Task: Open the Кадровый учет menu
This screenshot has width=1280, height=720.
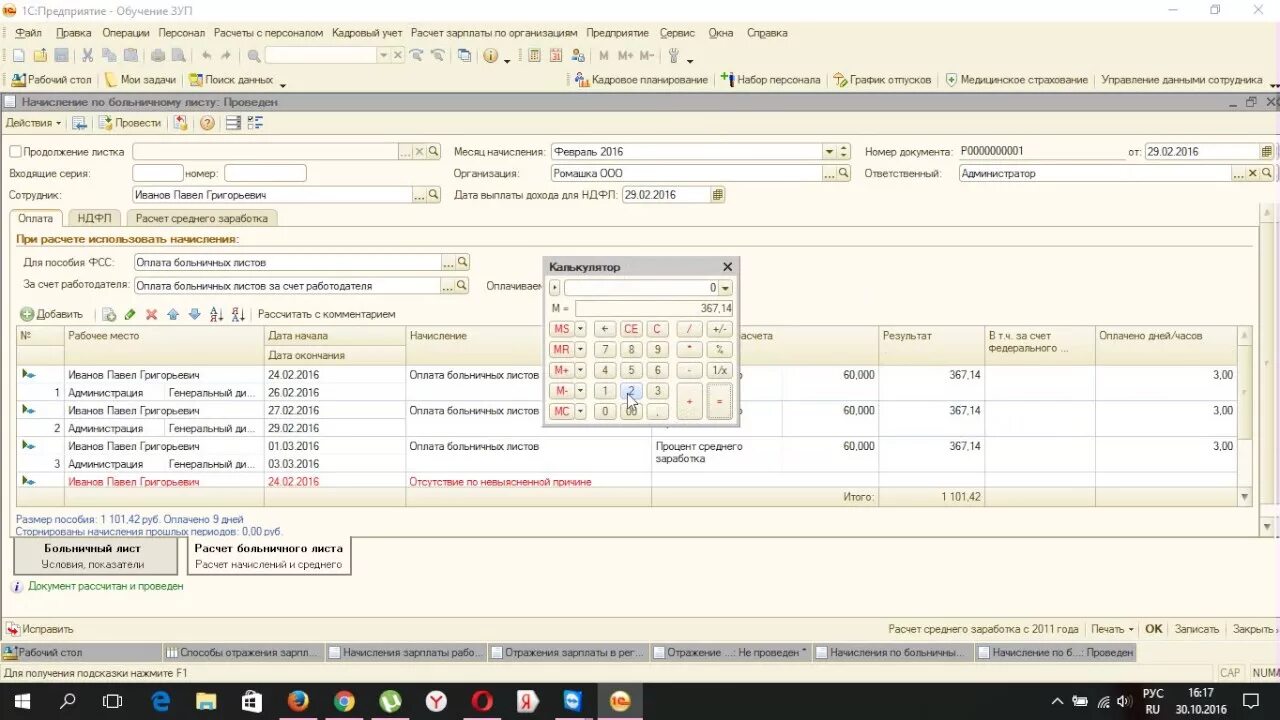Action: coord(366,33)
